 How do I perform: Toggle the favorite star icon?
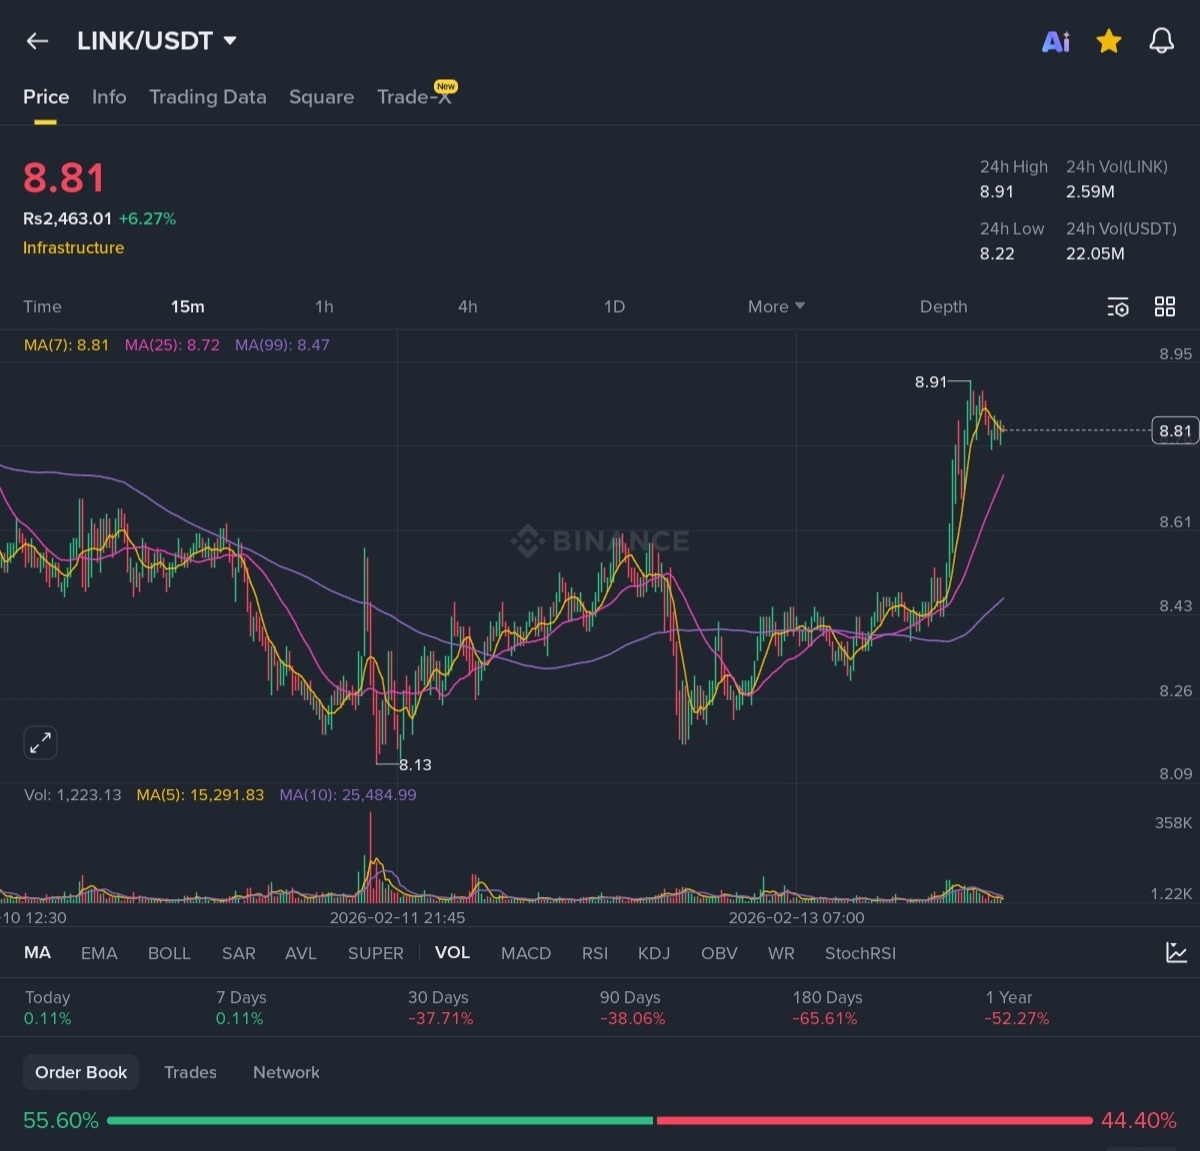pos(1108,41)
